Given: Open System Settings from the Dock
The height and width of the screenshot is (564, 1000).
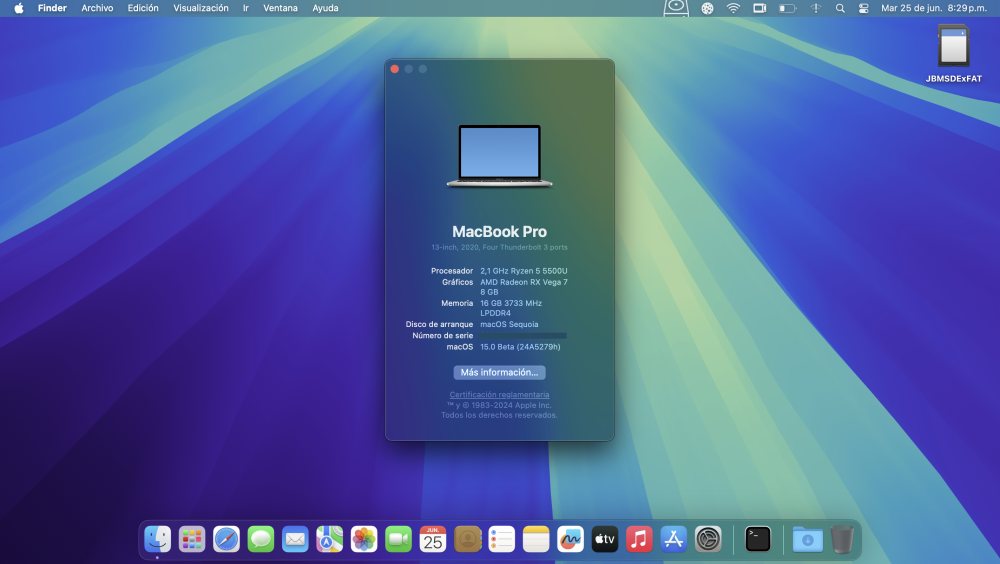Looking at the screenshot, I should (x=709, y=539).
